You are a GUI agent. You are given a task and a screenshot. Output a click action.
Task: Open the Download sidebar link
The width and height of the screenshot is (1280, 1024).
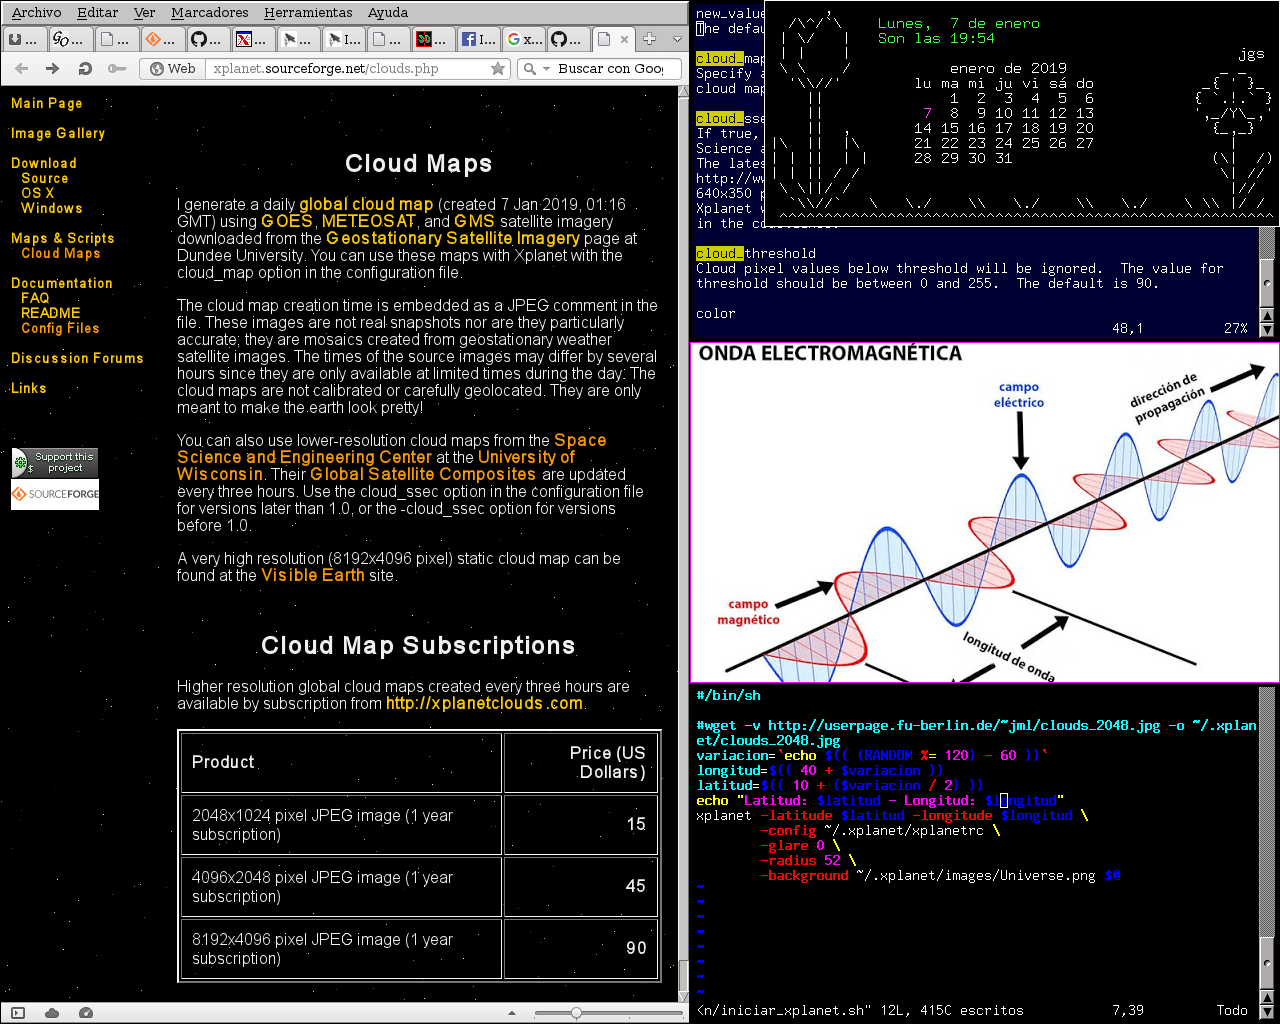tap(44, 163)
